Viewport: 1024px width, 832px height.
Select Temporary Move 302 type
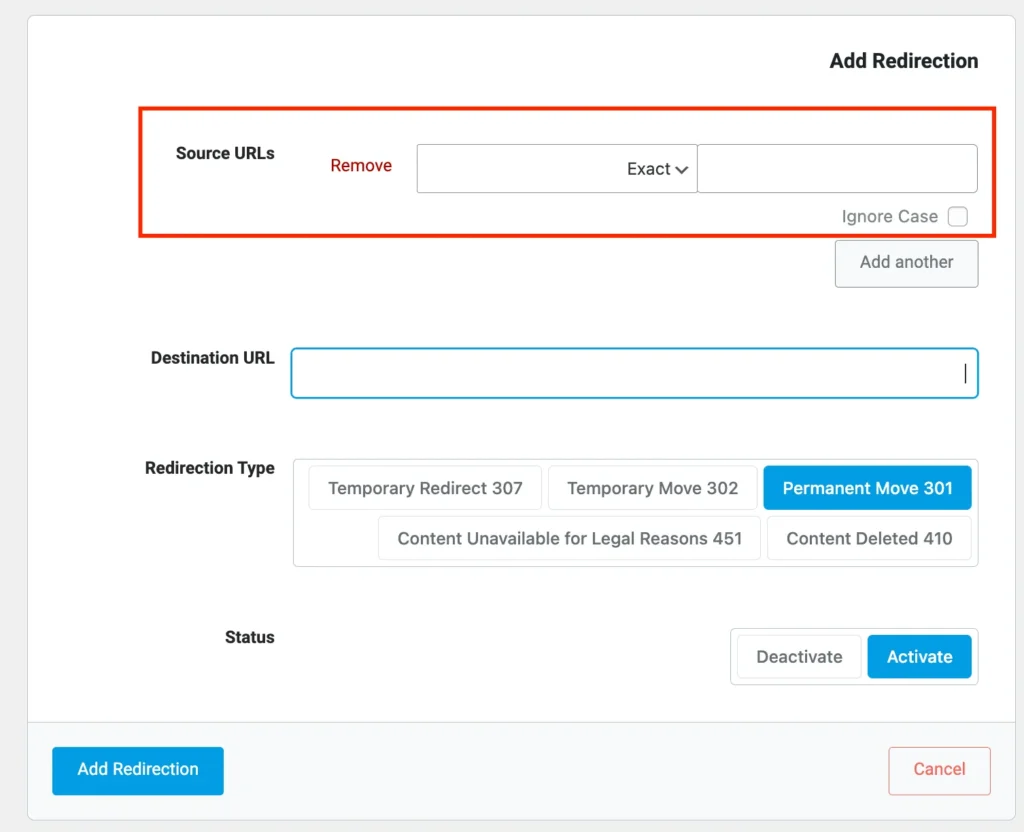652,488
